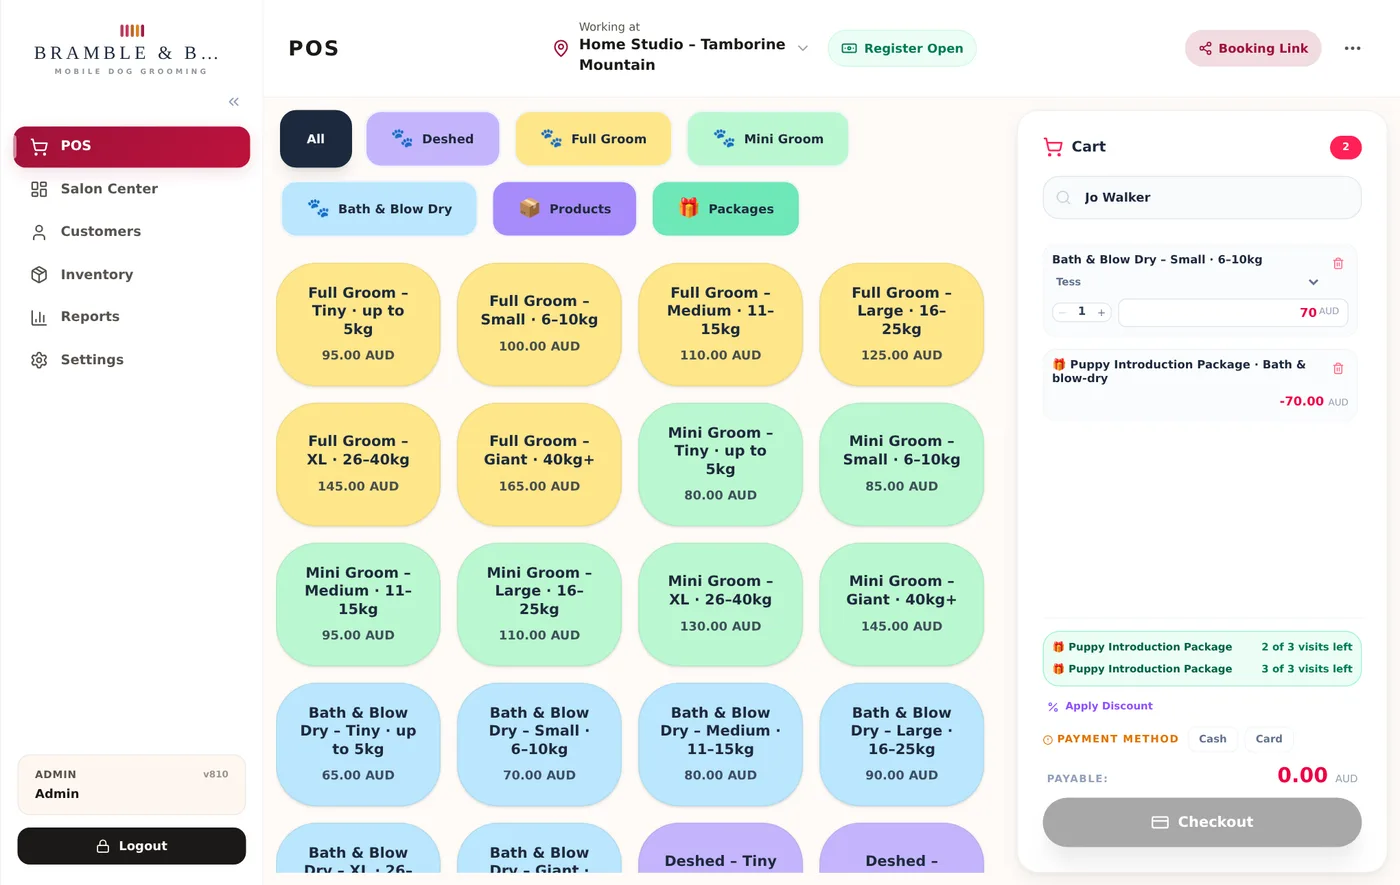Click the Bramble & B logo icon
Image resolution: width=1400 pixels, height=885 pixels.
click(132, 31)
